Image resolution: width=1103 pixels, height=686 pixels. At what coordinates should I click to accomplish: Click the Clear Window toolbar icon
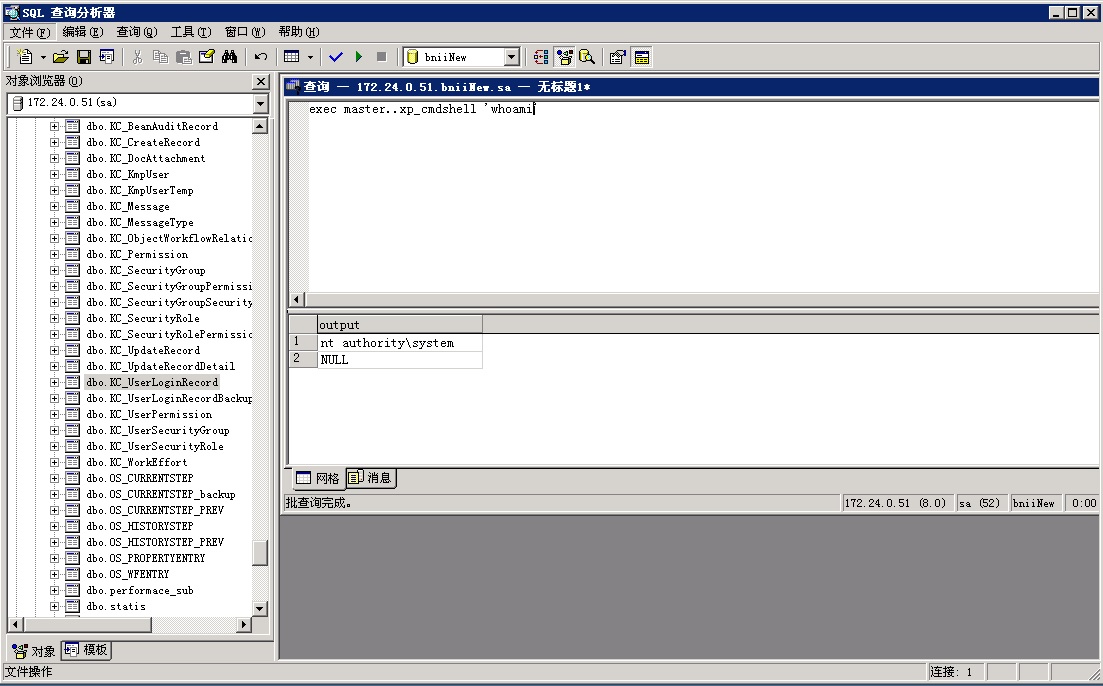pos(207,57)
